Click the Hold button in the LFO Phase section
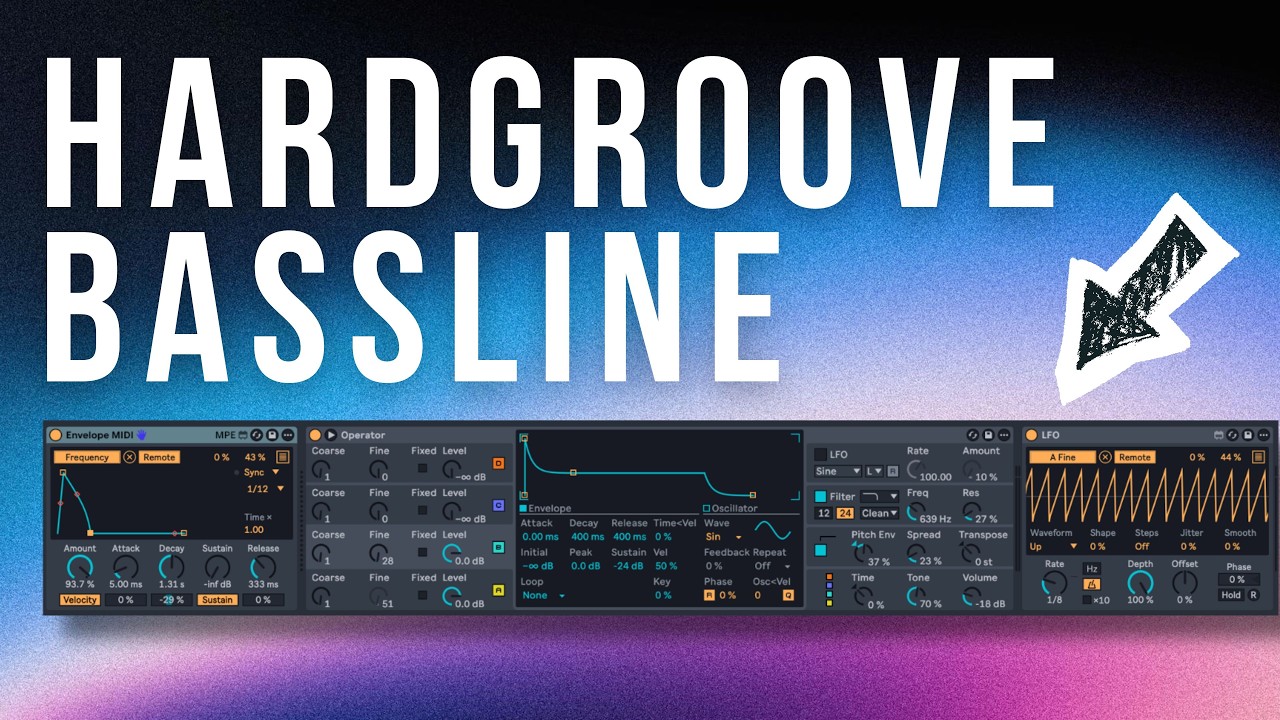 point(1232,595)
